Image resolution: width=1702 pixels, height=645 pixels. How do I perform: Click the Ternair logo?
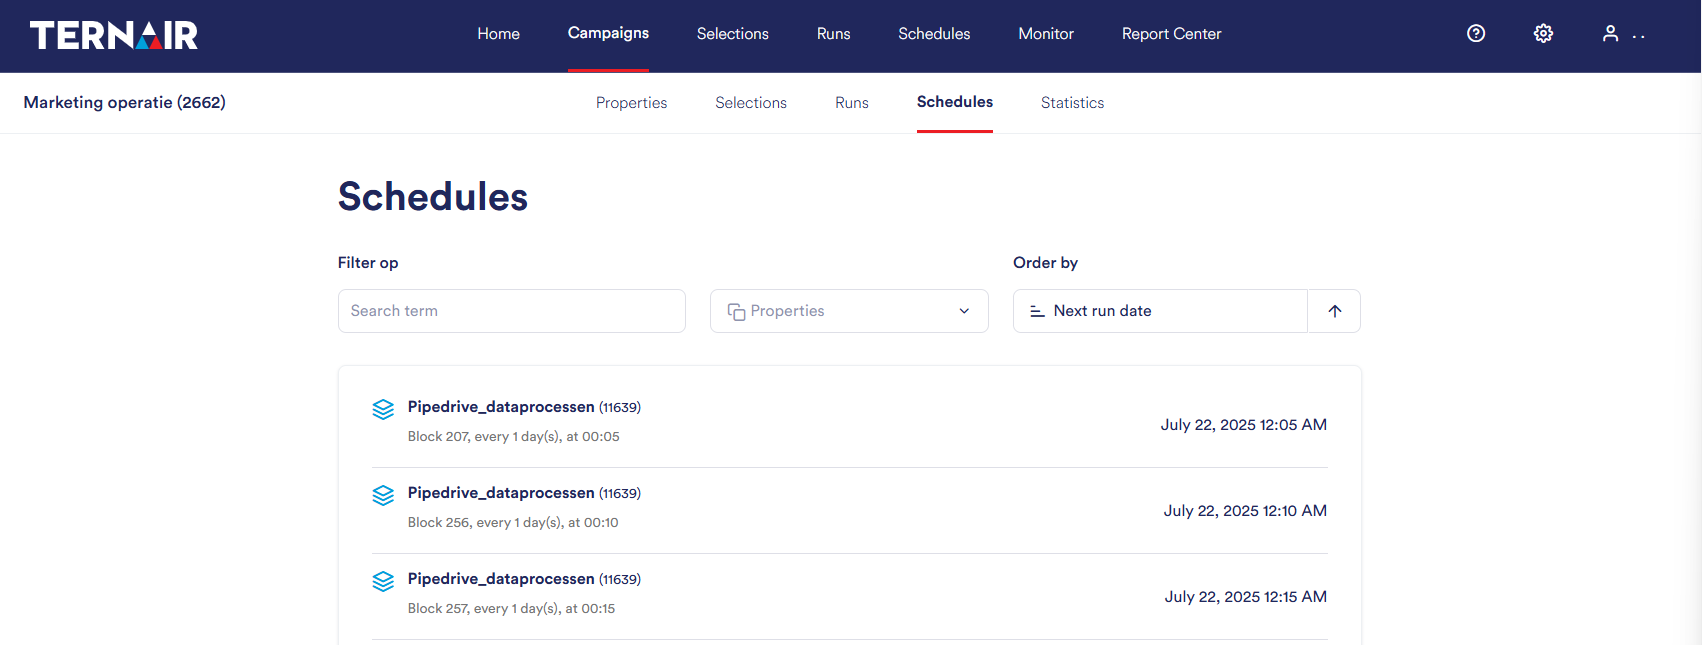[x=114, y=35]
